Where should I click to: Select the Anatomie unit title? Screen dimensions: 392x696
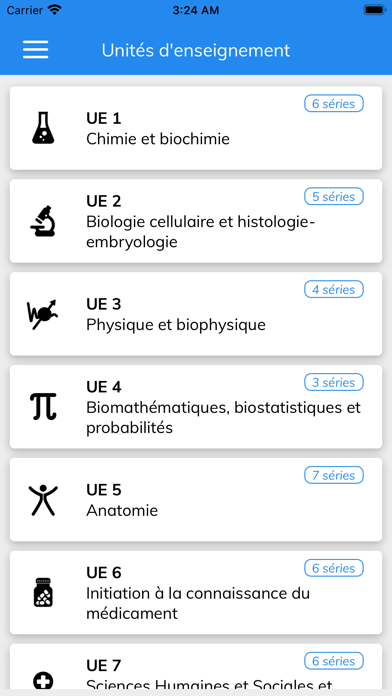tap(122, 510)
